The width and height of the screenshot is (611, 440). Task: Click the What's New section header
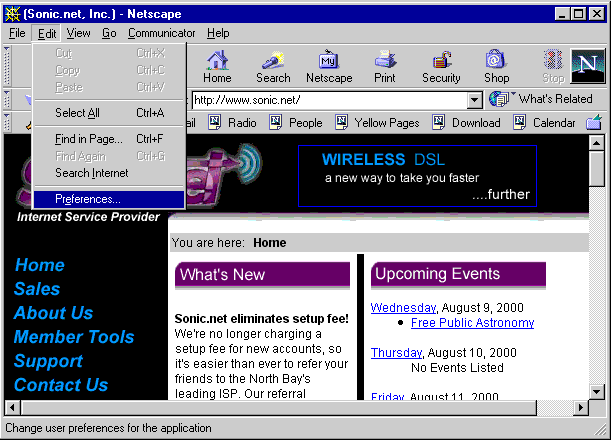click(x=262, y=275)
